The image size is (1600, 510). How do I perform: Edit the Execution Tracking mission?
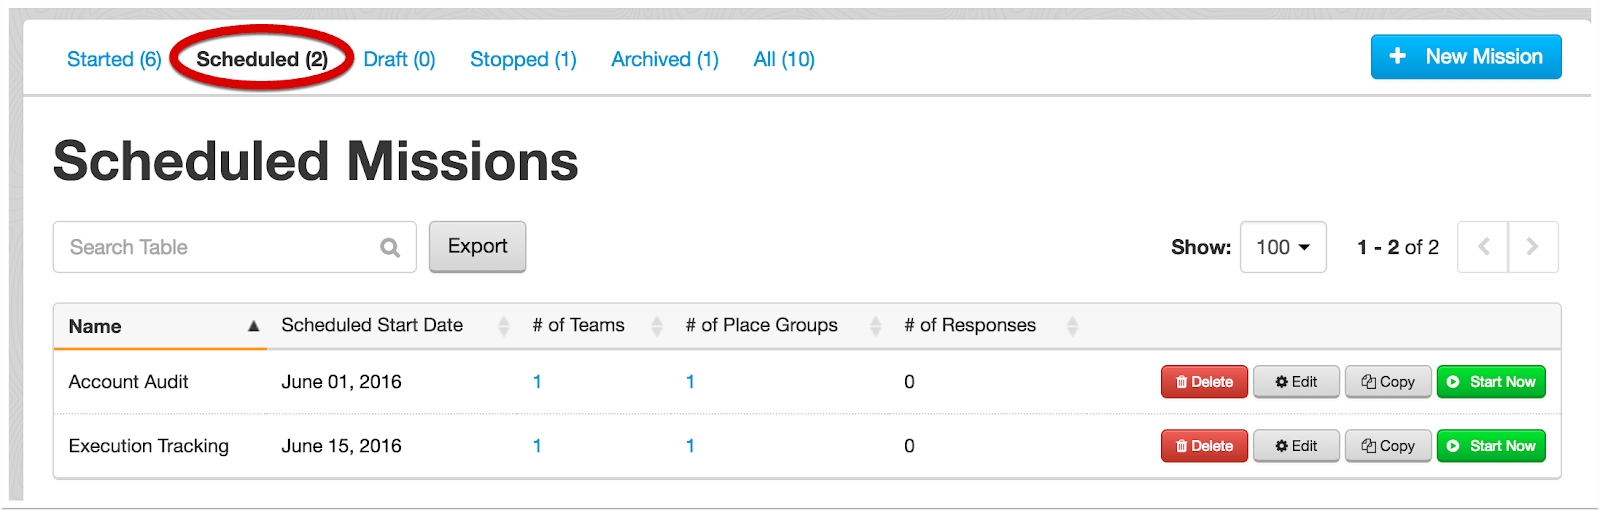[1296, 446]
